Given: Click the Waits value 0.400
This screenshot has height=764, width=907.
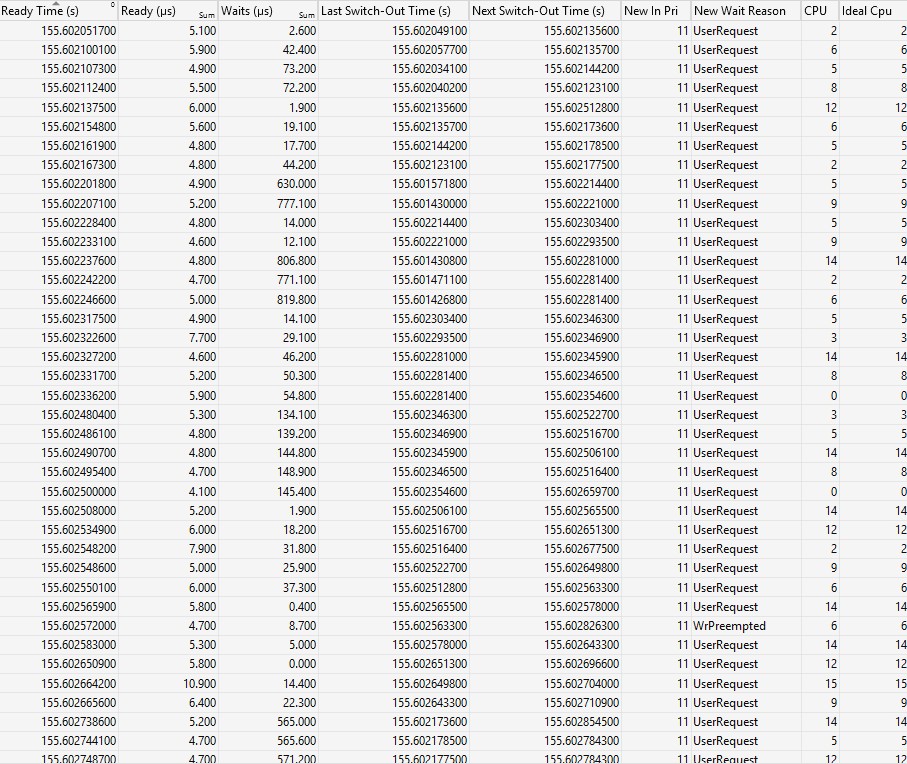Looking at the screenshot, I should [x=302, y=607].
